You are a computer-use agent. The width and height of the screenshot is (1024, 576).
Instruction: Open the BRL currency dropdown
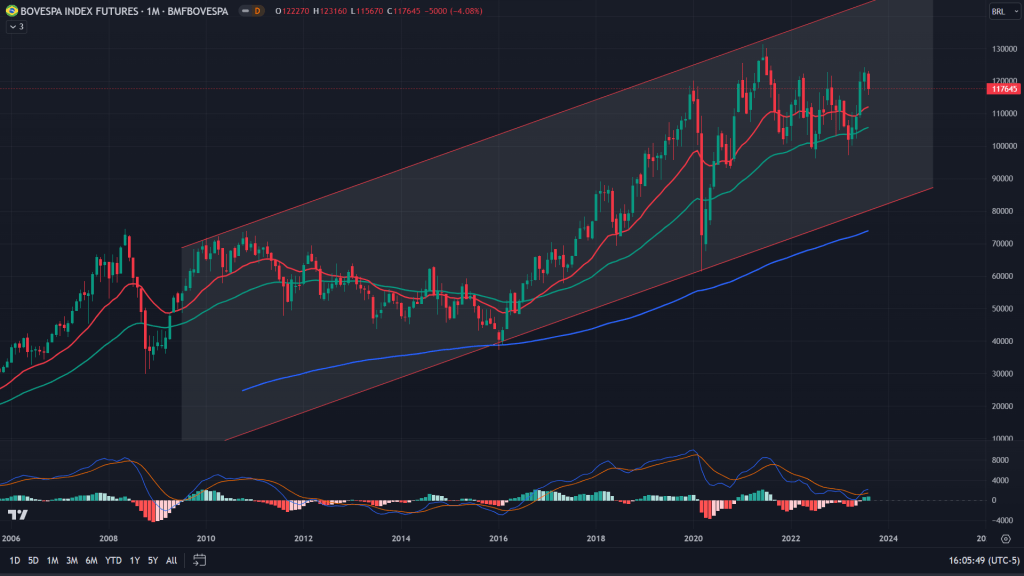tap(998, 11)
